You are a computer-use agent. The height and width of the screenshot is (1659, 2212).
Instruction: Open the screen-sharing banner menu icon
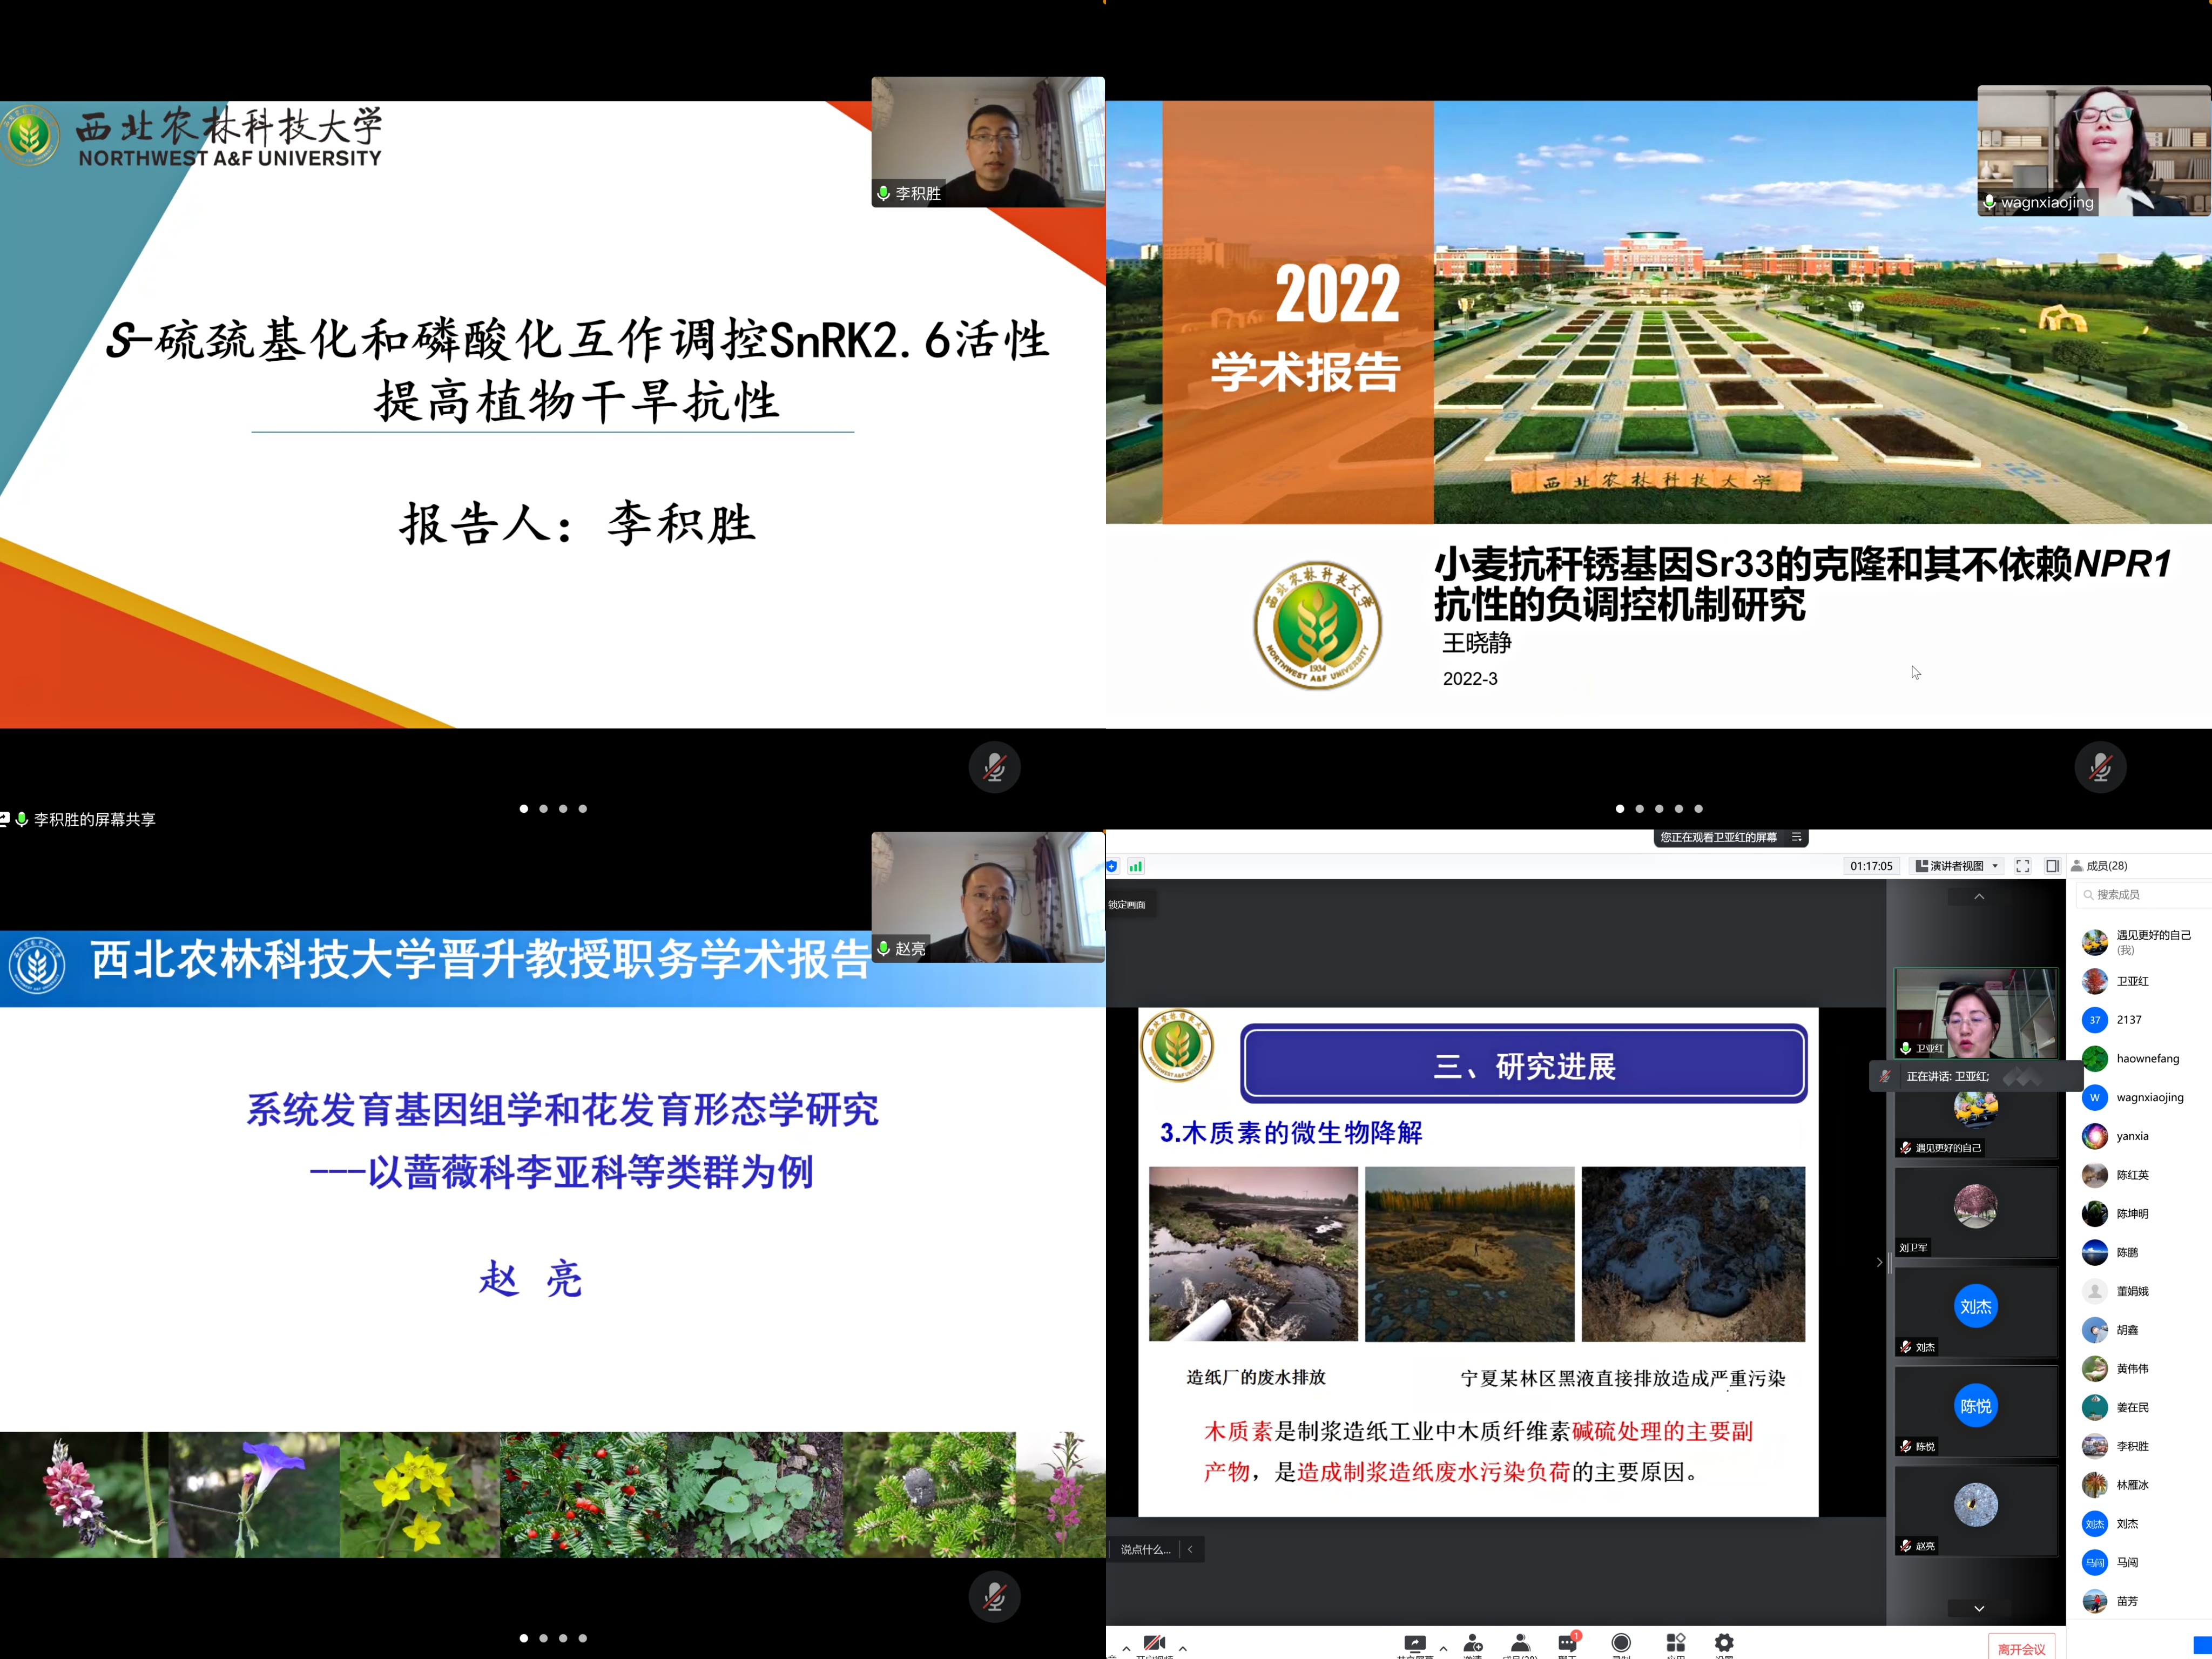pyautogui.click(x=1797, y=838)
